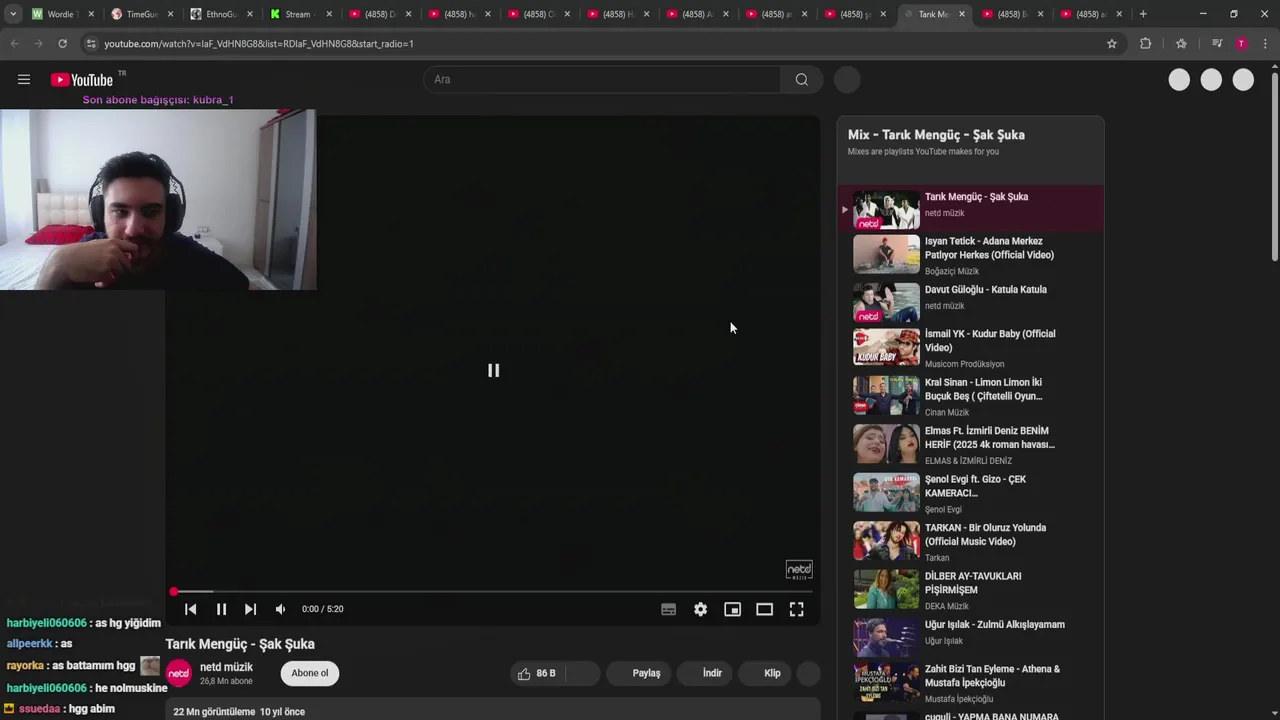Expand the tab search dropdown
The height and width of the screenshot is (720, 1280).
tap(13, 14)
